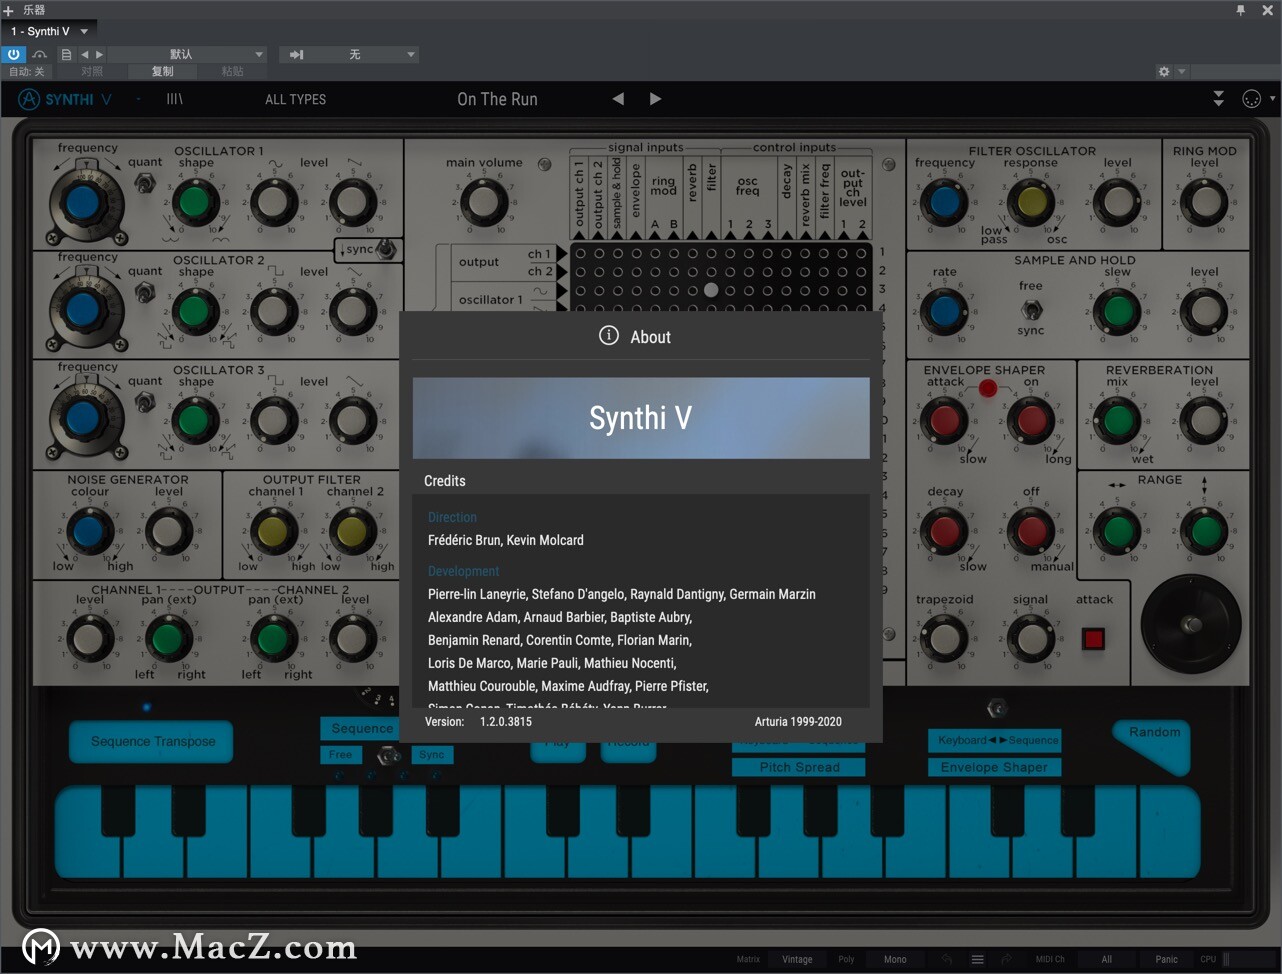Screen dimensions: 1282x974
Task: Toggle automation mode 自动: 关
Action: tap(26, 72)
